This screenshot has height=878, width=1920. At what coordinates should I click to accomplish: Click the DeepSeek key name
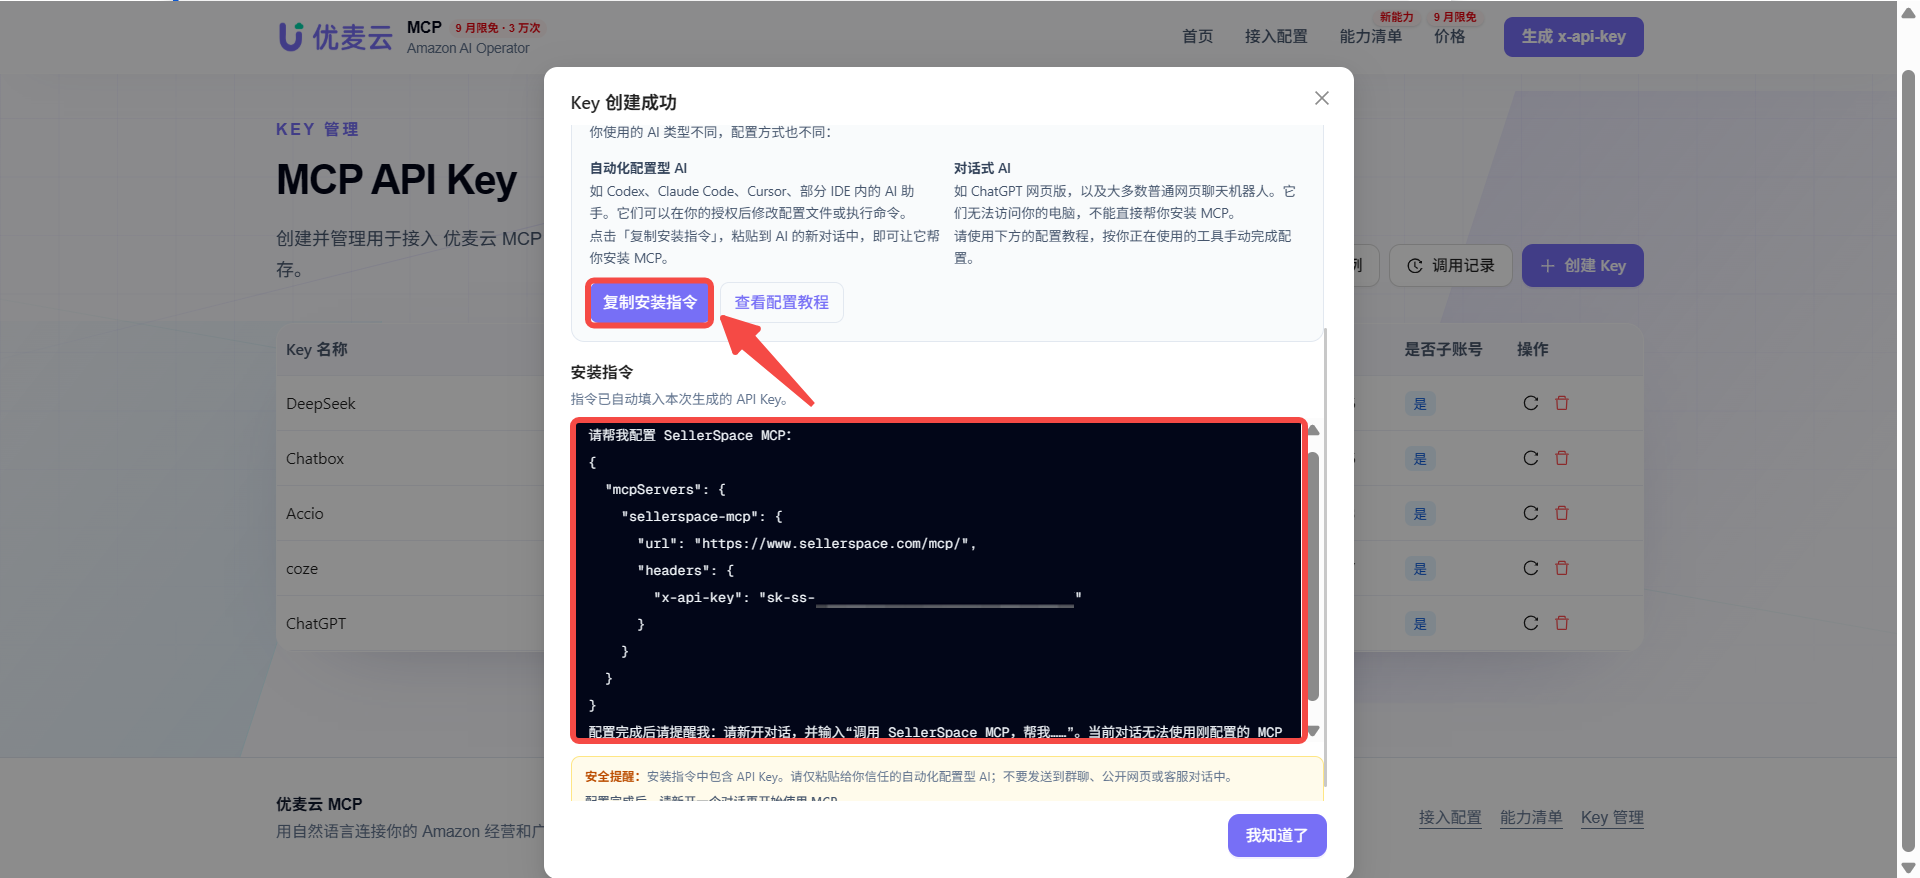click(x=320, y=404)
